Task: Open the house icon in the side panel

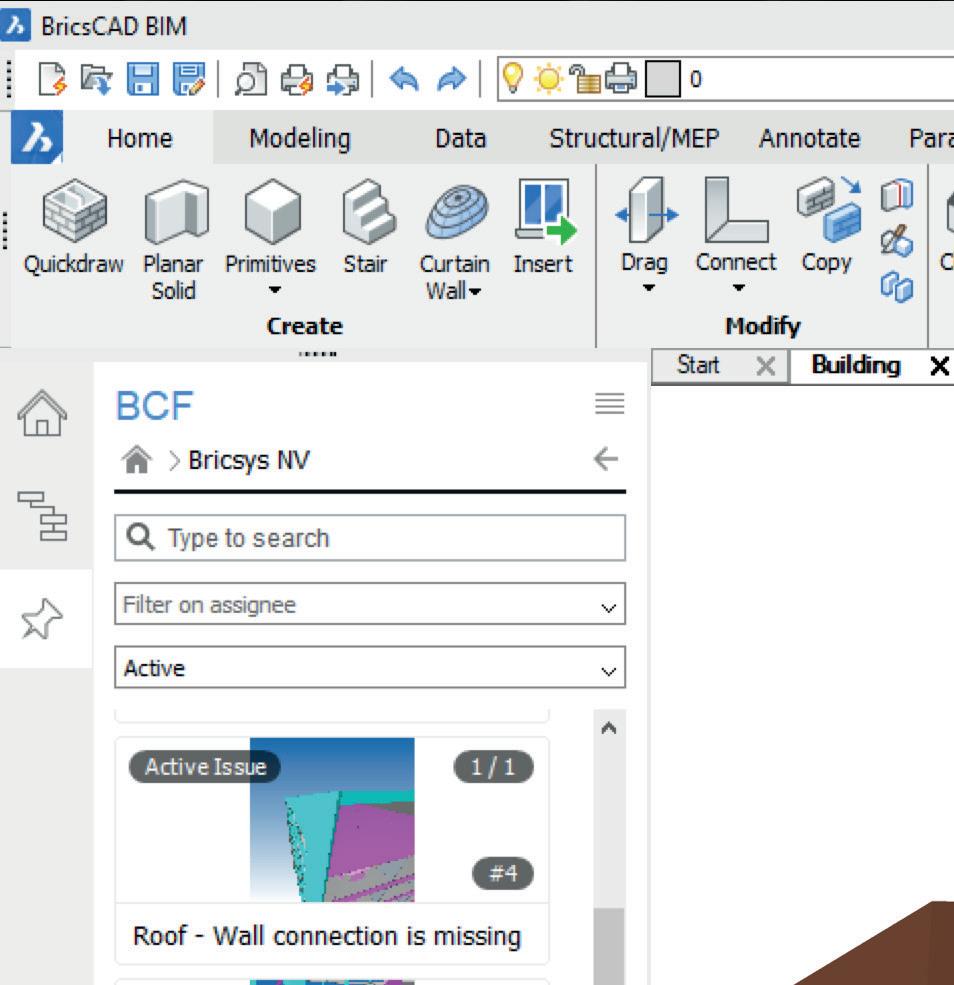Action: click(x=42, y=413)
